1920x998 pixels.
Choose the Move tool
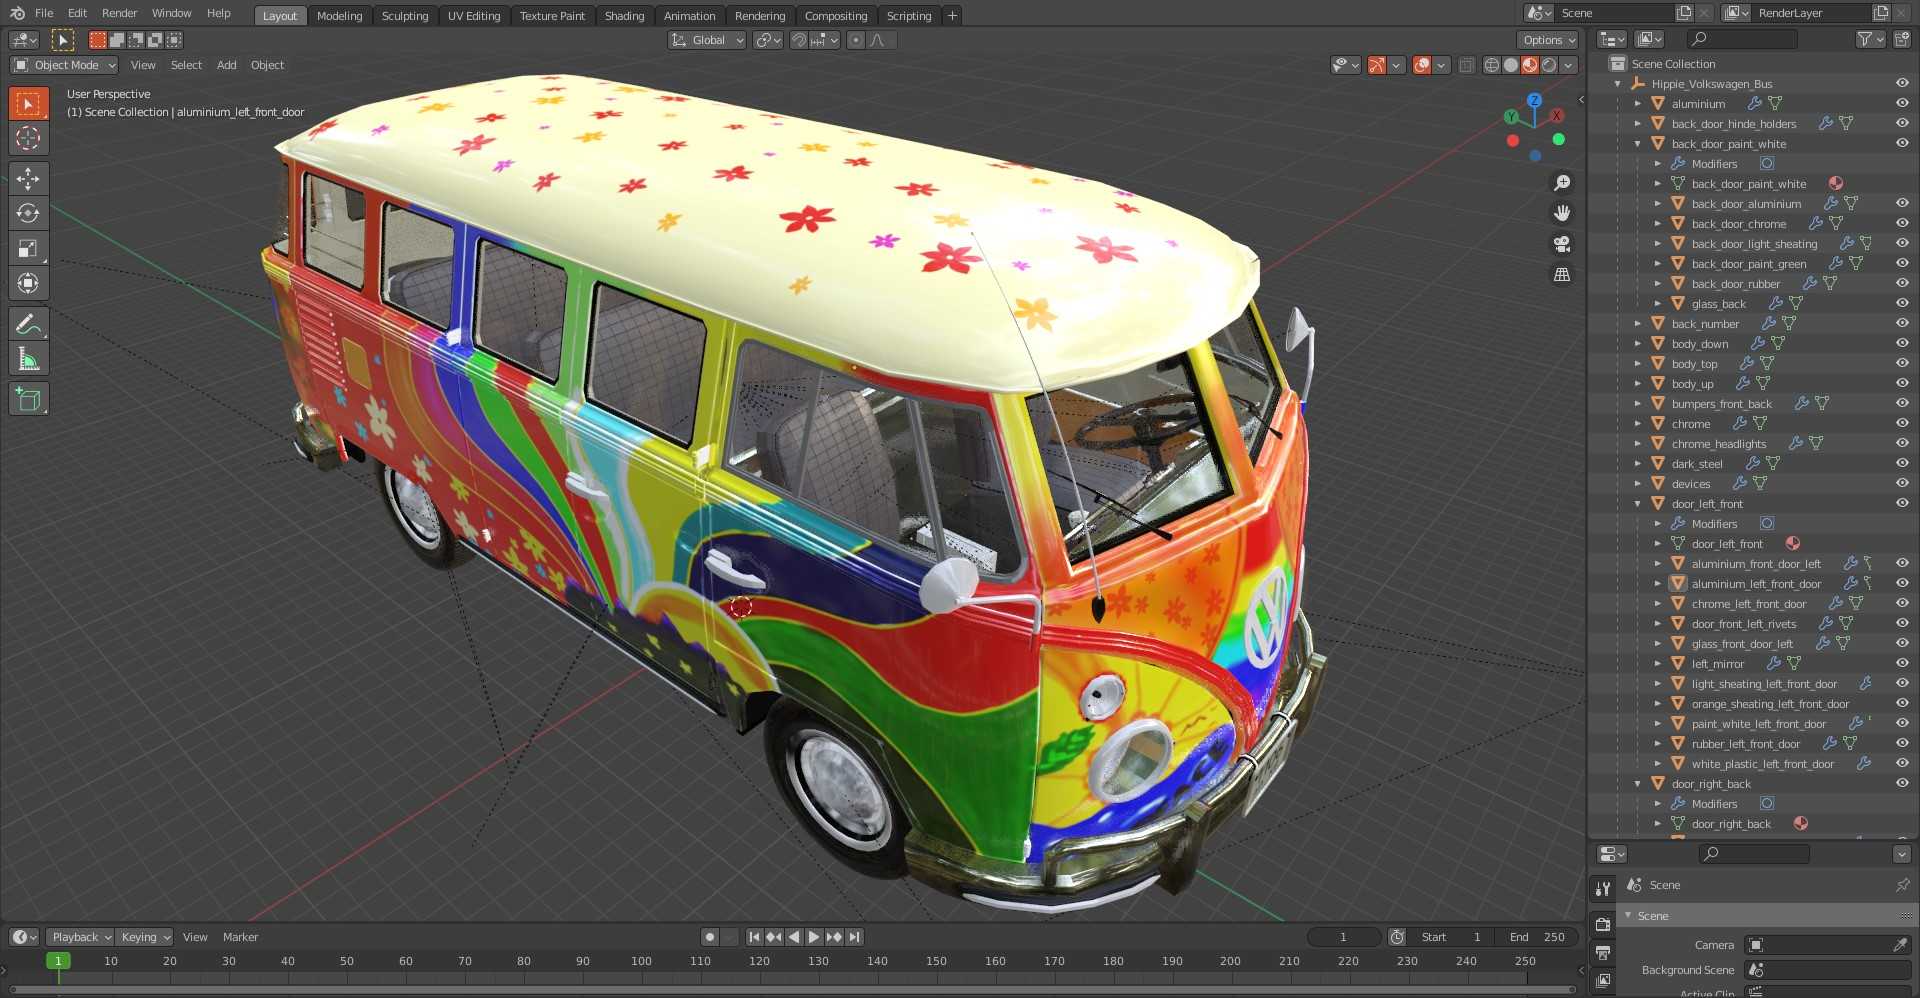[x=28, y=178]
